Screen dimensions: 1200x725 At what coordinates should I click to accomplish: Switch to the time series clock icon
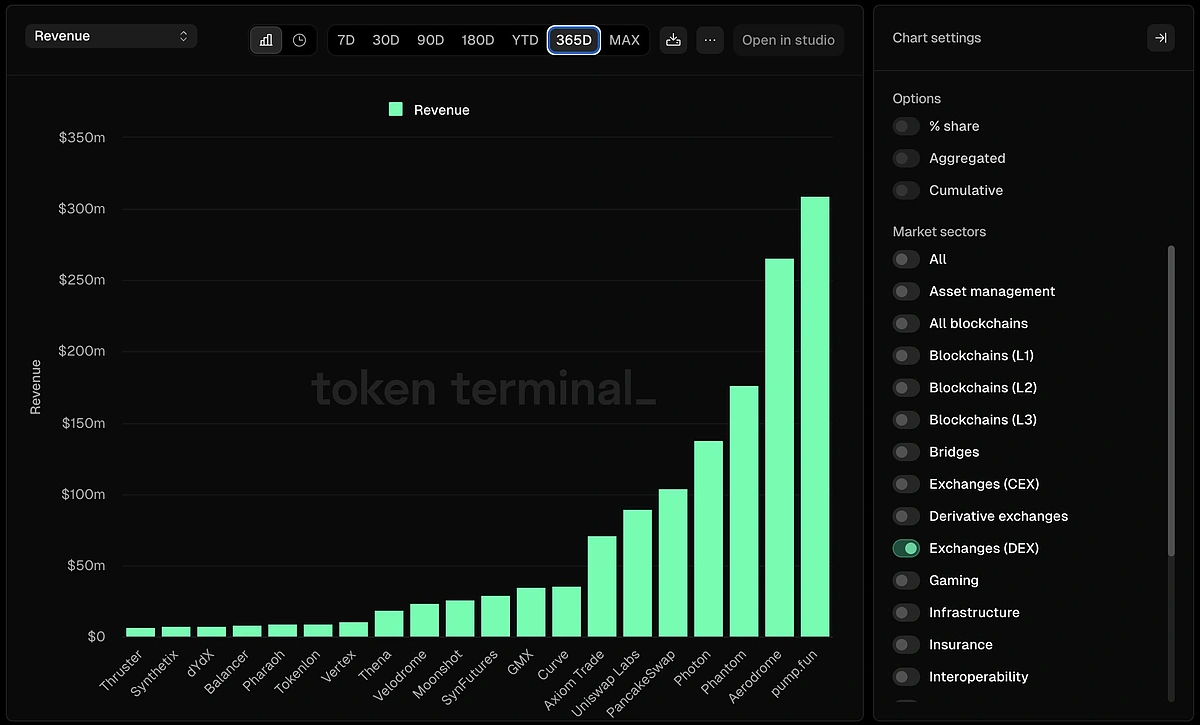299,40
